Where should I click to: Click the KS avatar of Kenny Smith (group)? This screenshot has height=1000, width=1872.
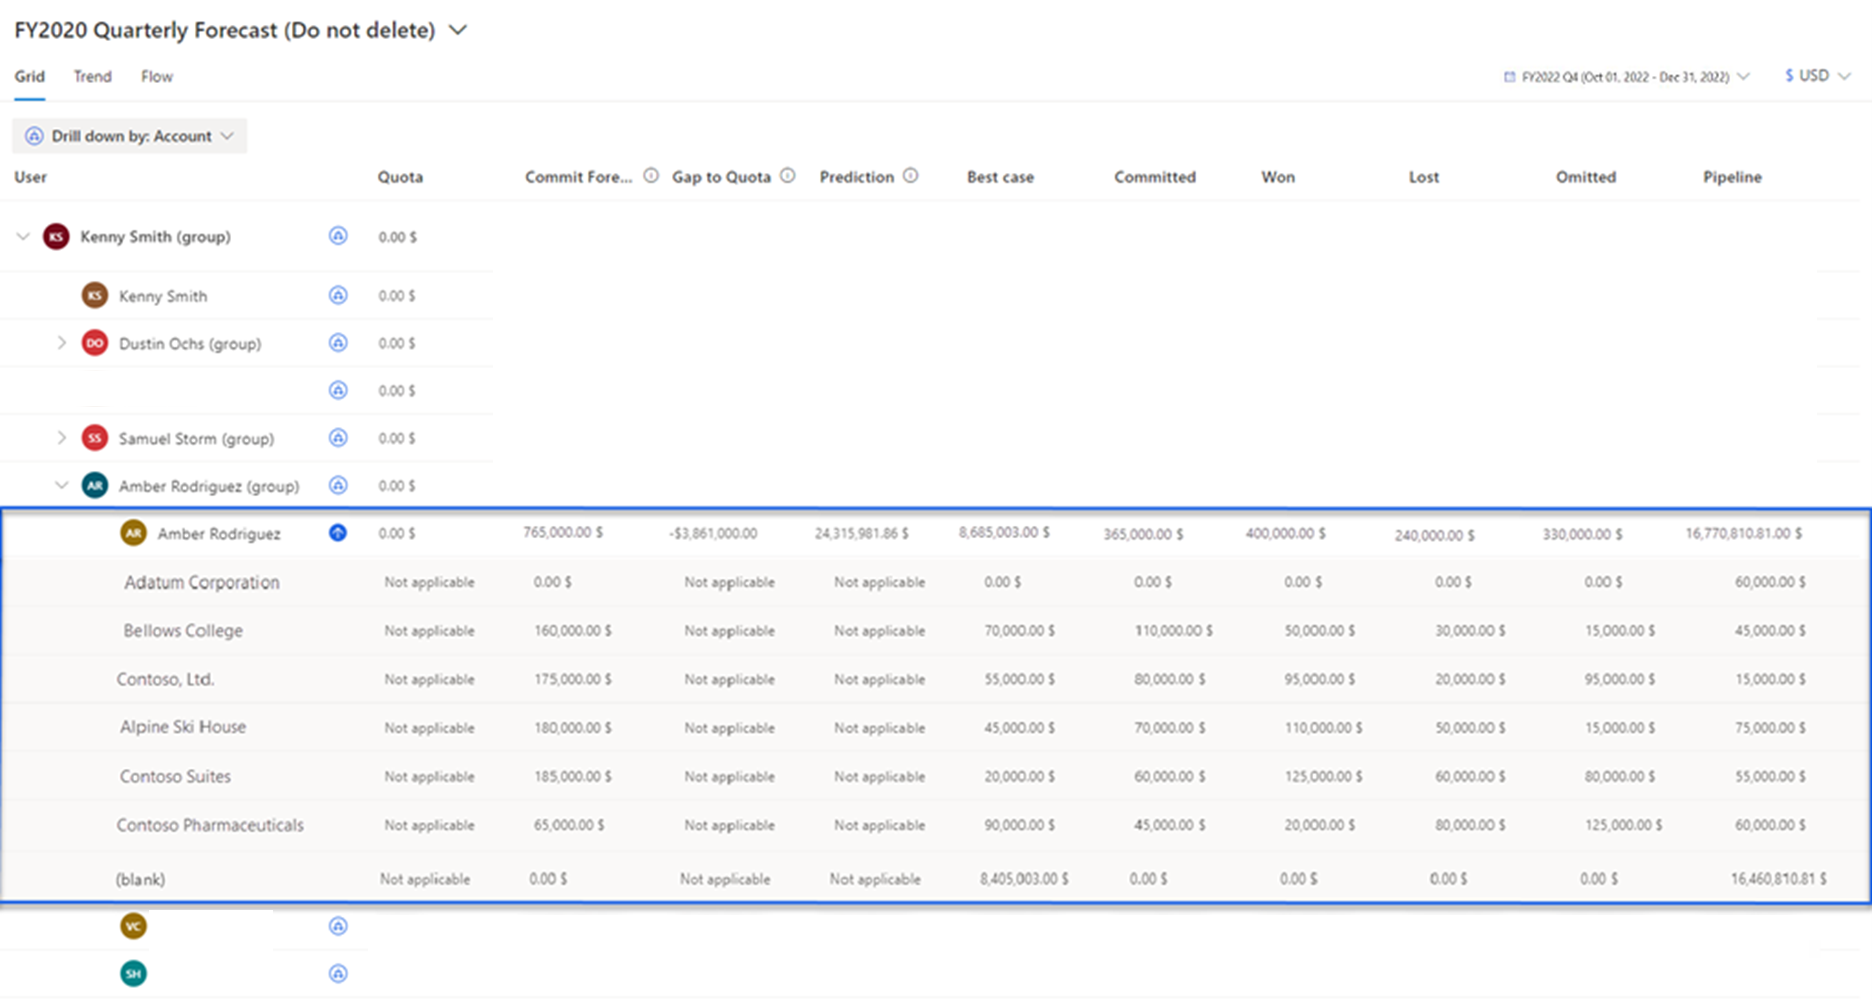click(x=56, y=237)
